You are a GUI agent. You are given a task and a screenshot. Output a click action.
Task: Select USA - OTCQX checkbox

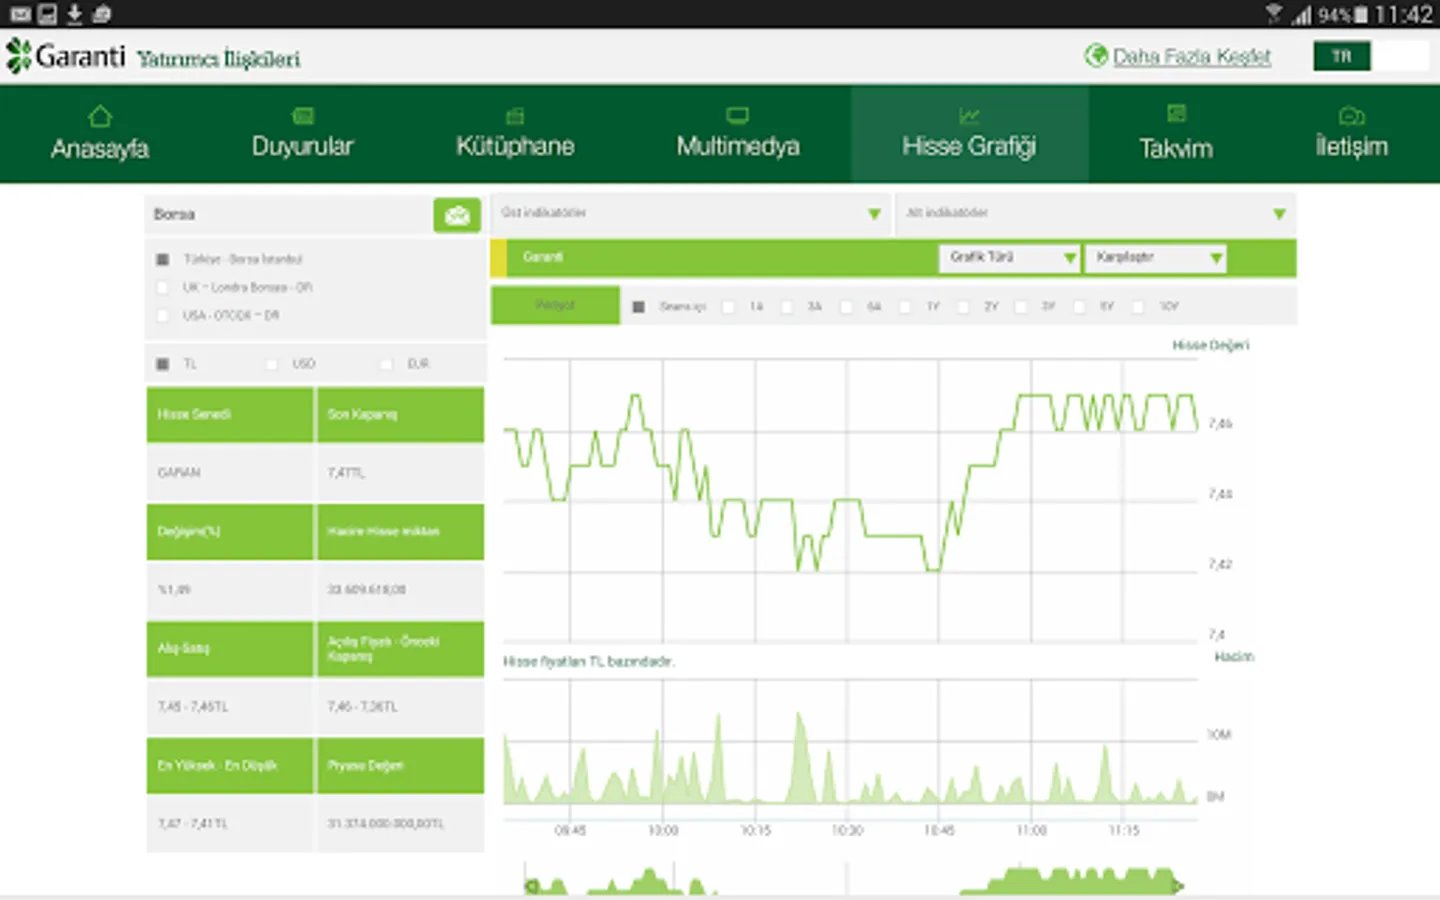pos(162,316)
